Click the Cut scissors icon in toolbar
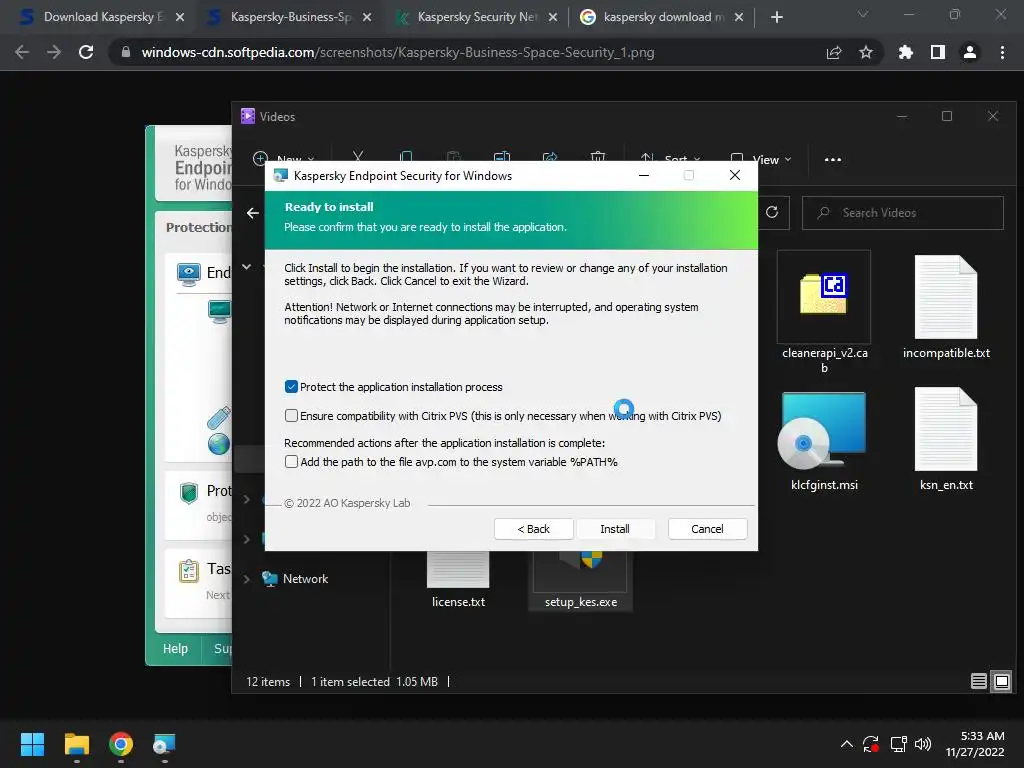Image resolution: width=1024 pixels, height=768 pixels. click(358, 157)
